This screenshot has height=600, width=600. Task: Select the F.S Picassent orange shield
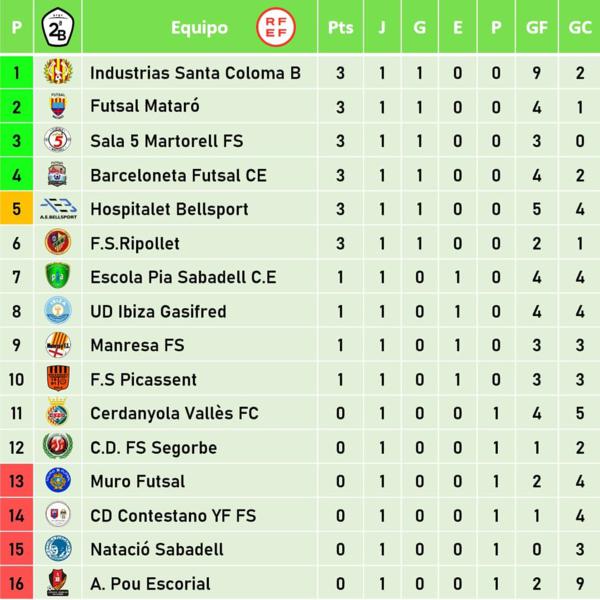point(58,378)
